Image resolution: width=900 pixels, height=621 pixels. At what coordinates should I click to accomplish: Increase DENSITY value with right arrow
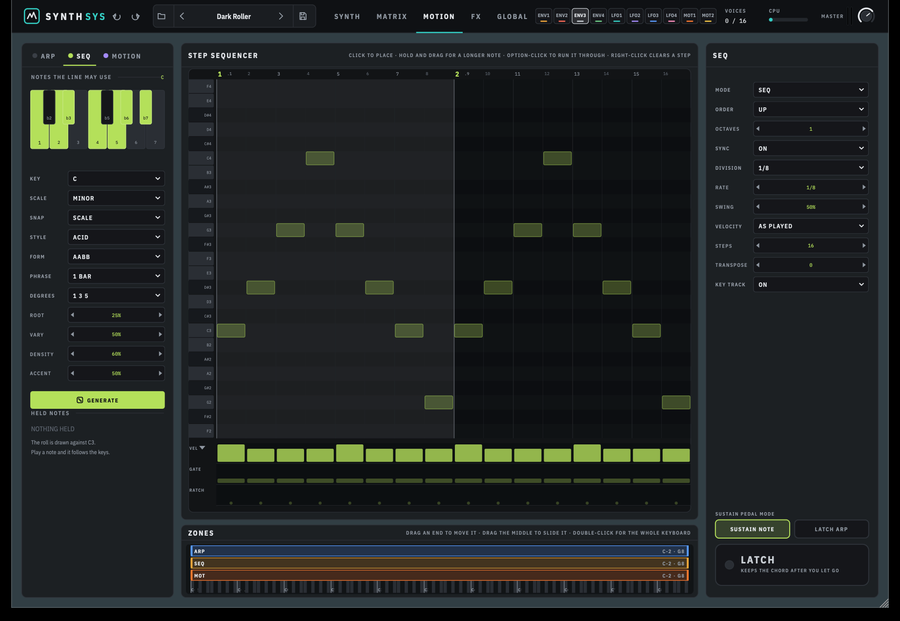point(160,354)
